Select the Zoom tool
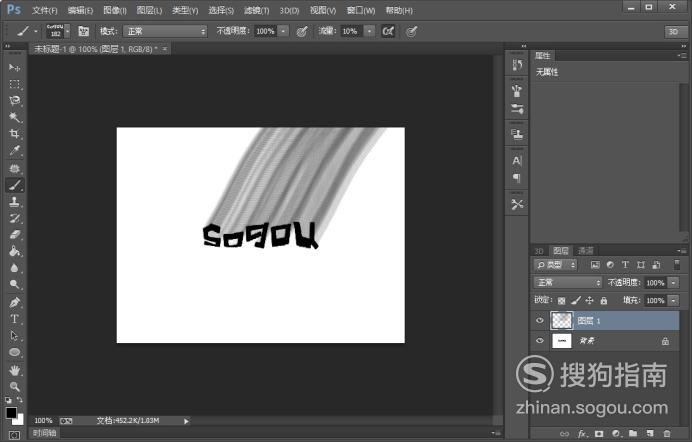692x442 pixels. (15, 386)
